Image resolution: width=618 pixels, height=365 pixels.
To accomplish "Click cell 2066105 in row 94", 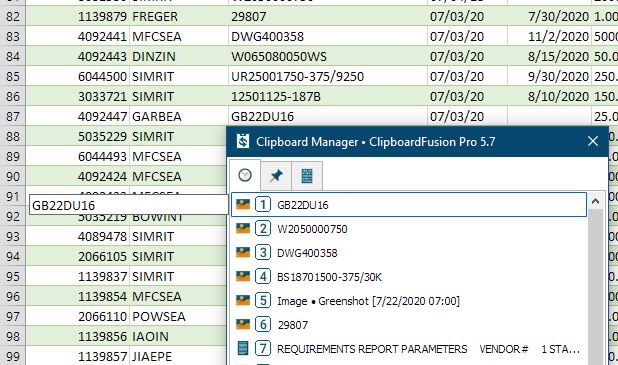I will pyautogui.click(x=78, y=257).
